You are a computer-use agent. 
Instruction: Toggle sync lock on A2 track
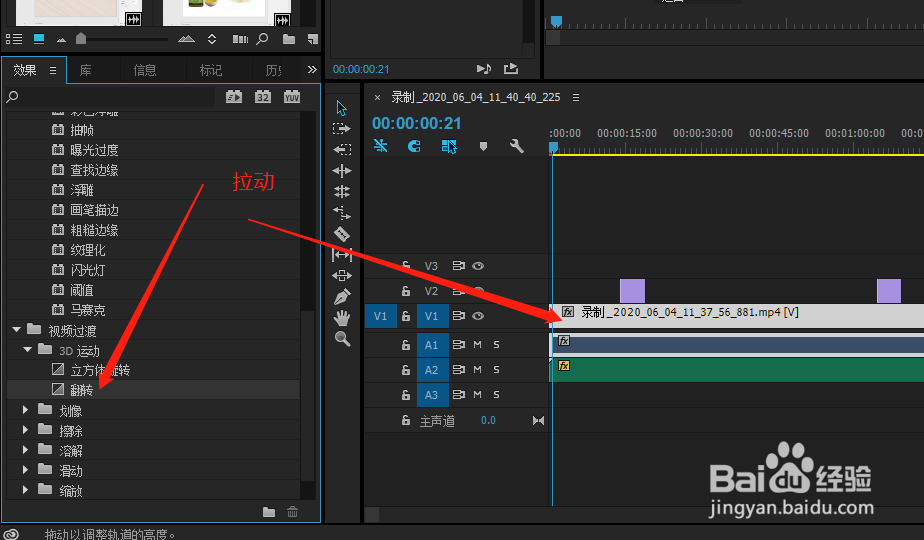coord(458,370)
